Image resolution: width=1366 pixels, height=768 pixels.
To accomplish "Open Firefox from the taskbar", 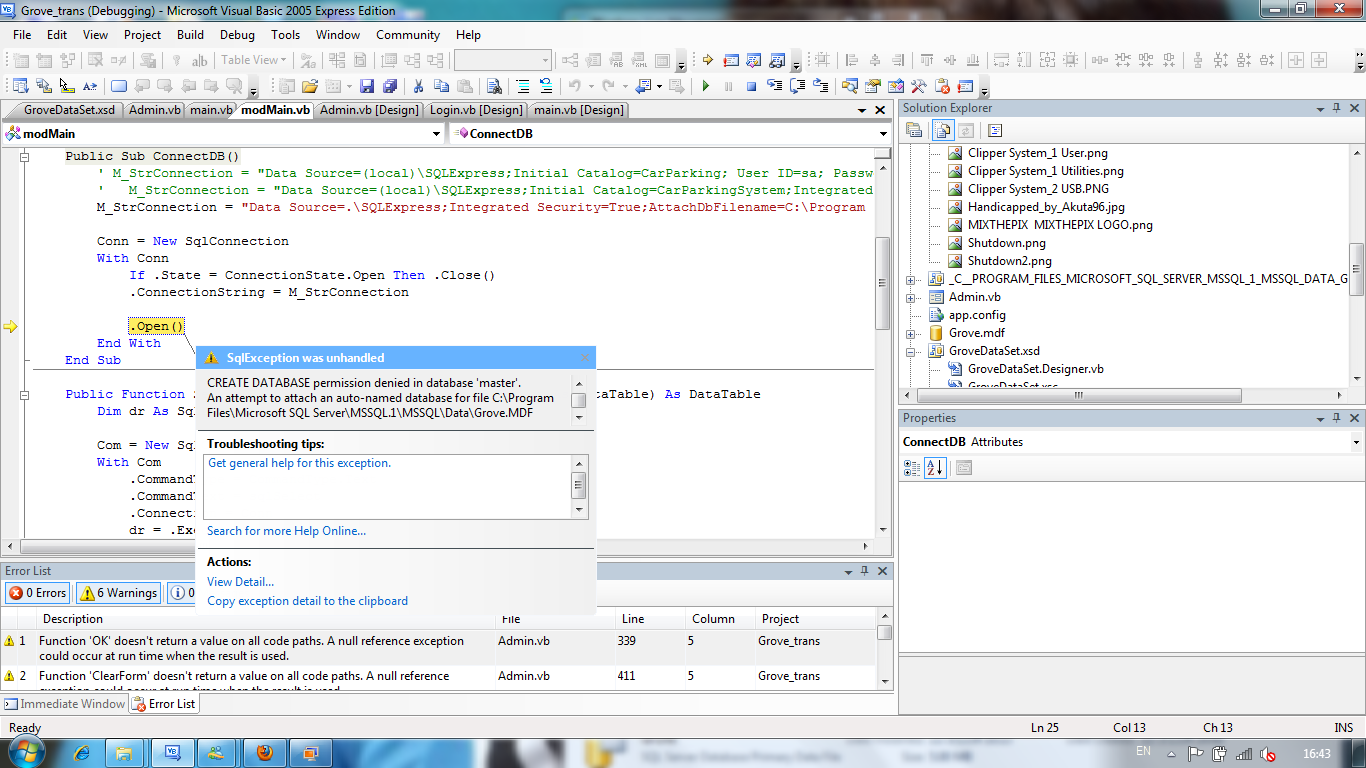I will (264, 752).
